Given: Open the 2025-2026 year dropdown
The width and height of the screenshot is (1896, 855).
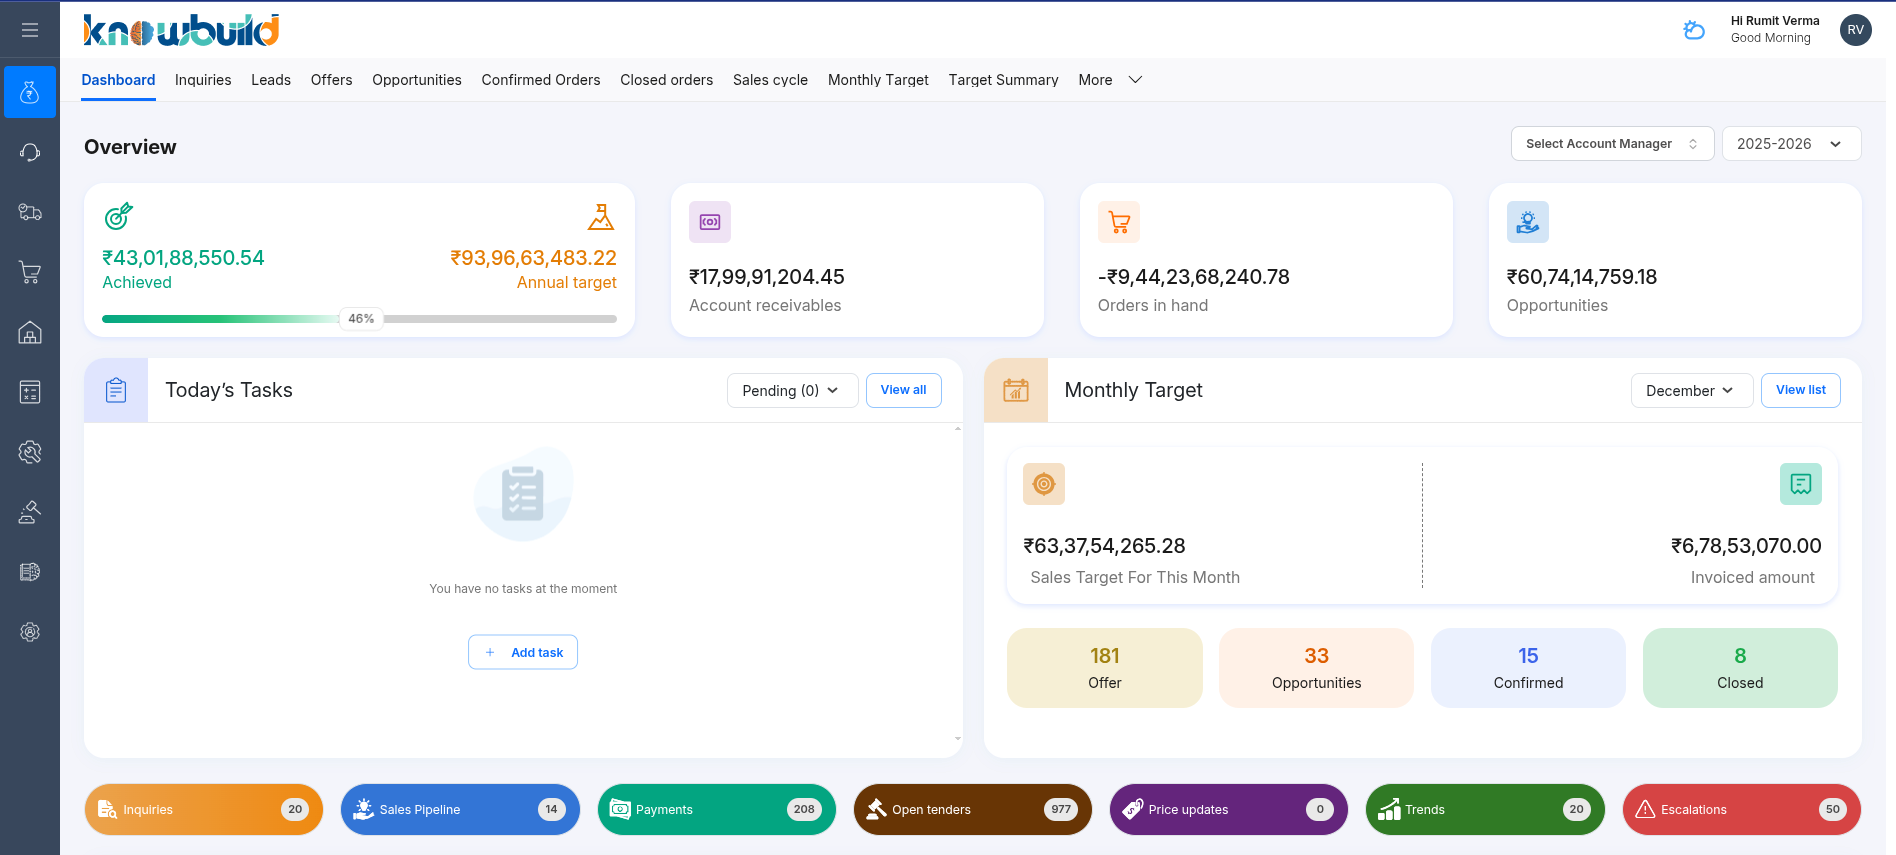Looking at the screenshot, I should (x=1790, y=144).
